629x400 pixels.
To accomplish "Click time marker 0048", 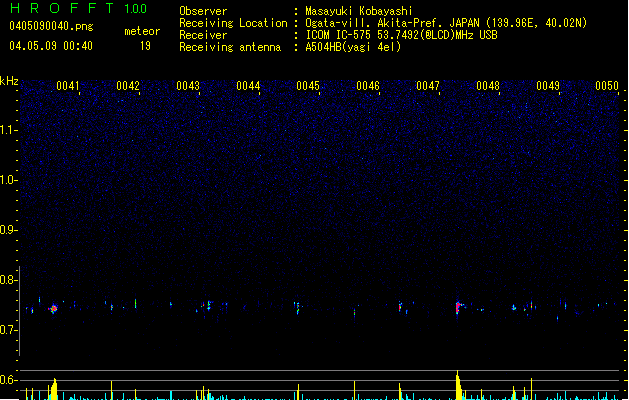I will click(x=488, y=86).
